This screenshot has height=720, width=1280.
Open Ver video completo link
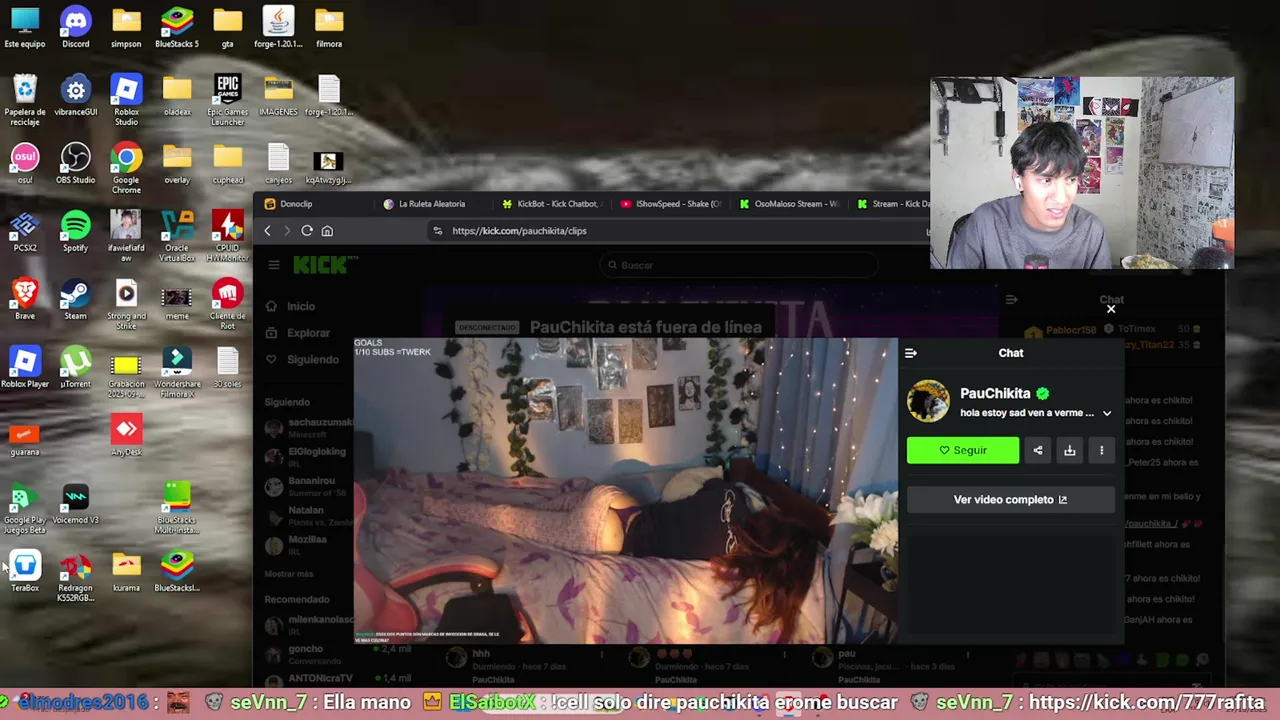[1011, 500]
